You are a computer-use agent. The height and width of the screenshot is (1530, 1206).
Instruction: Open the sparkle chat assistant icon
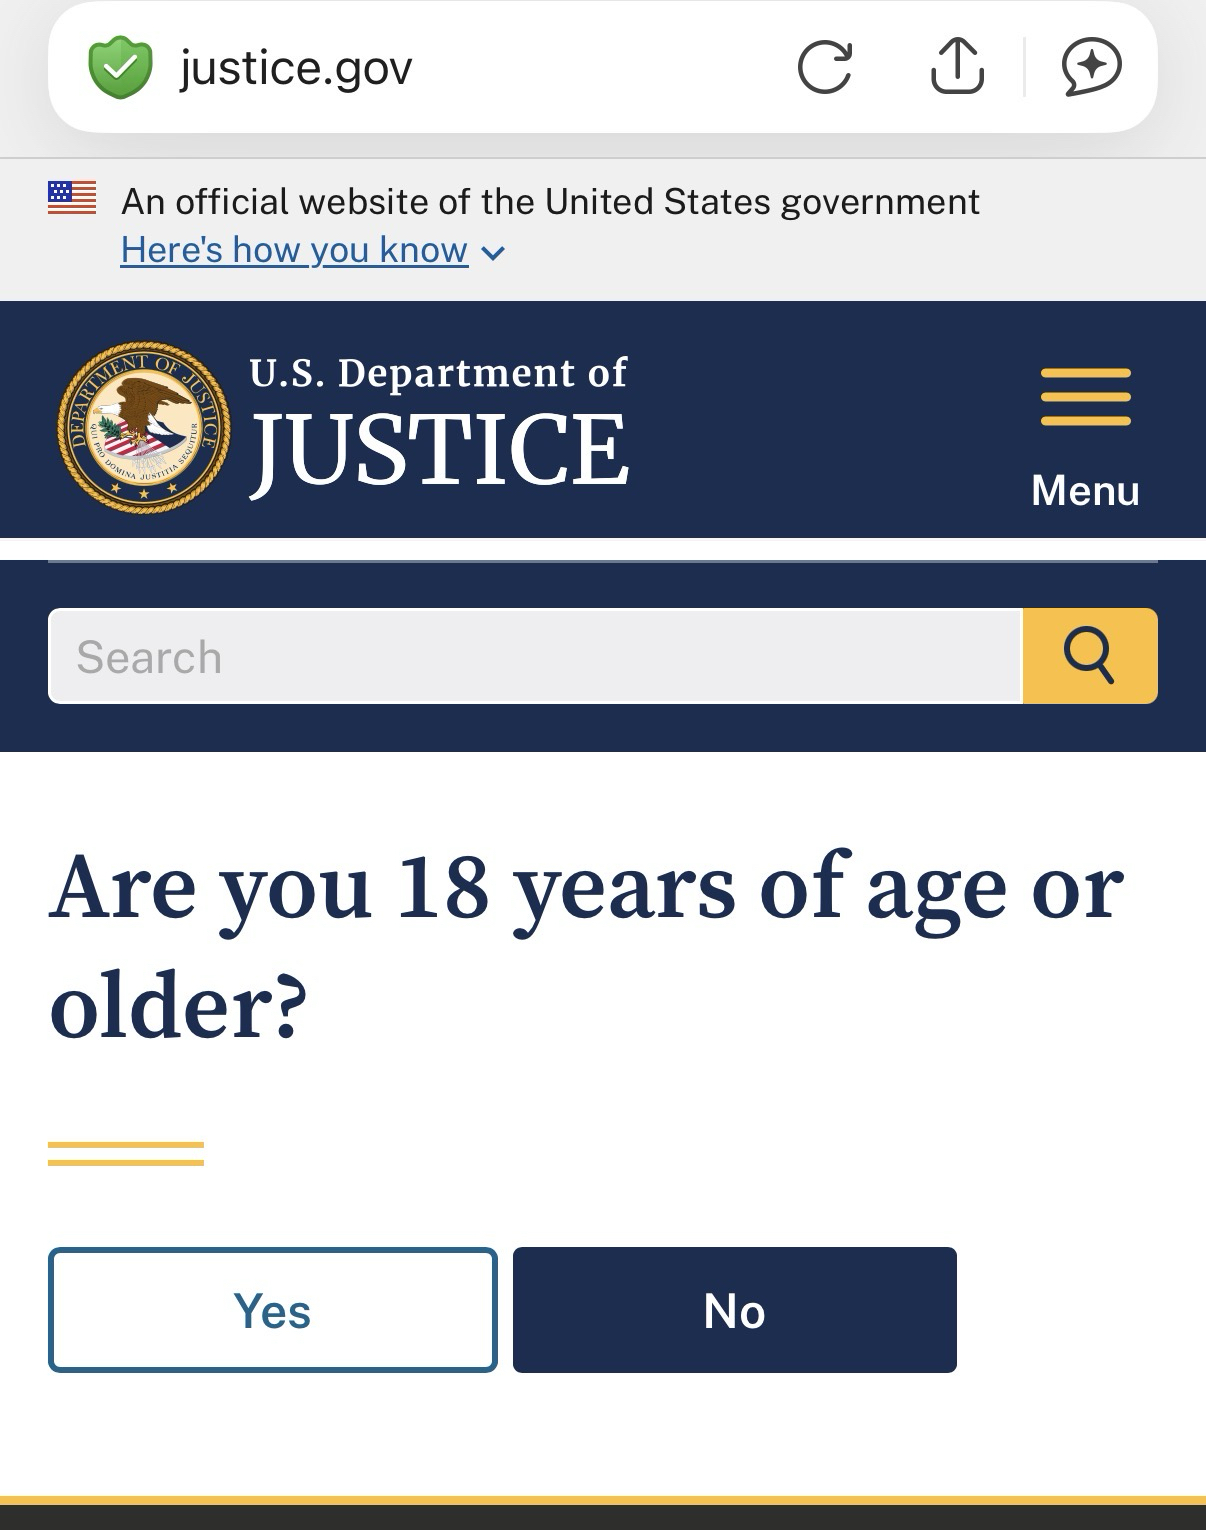(x=1091, y=67)
